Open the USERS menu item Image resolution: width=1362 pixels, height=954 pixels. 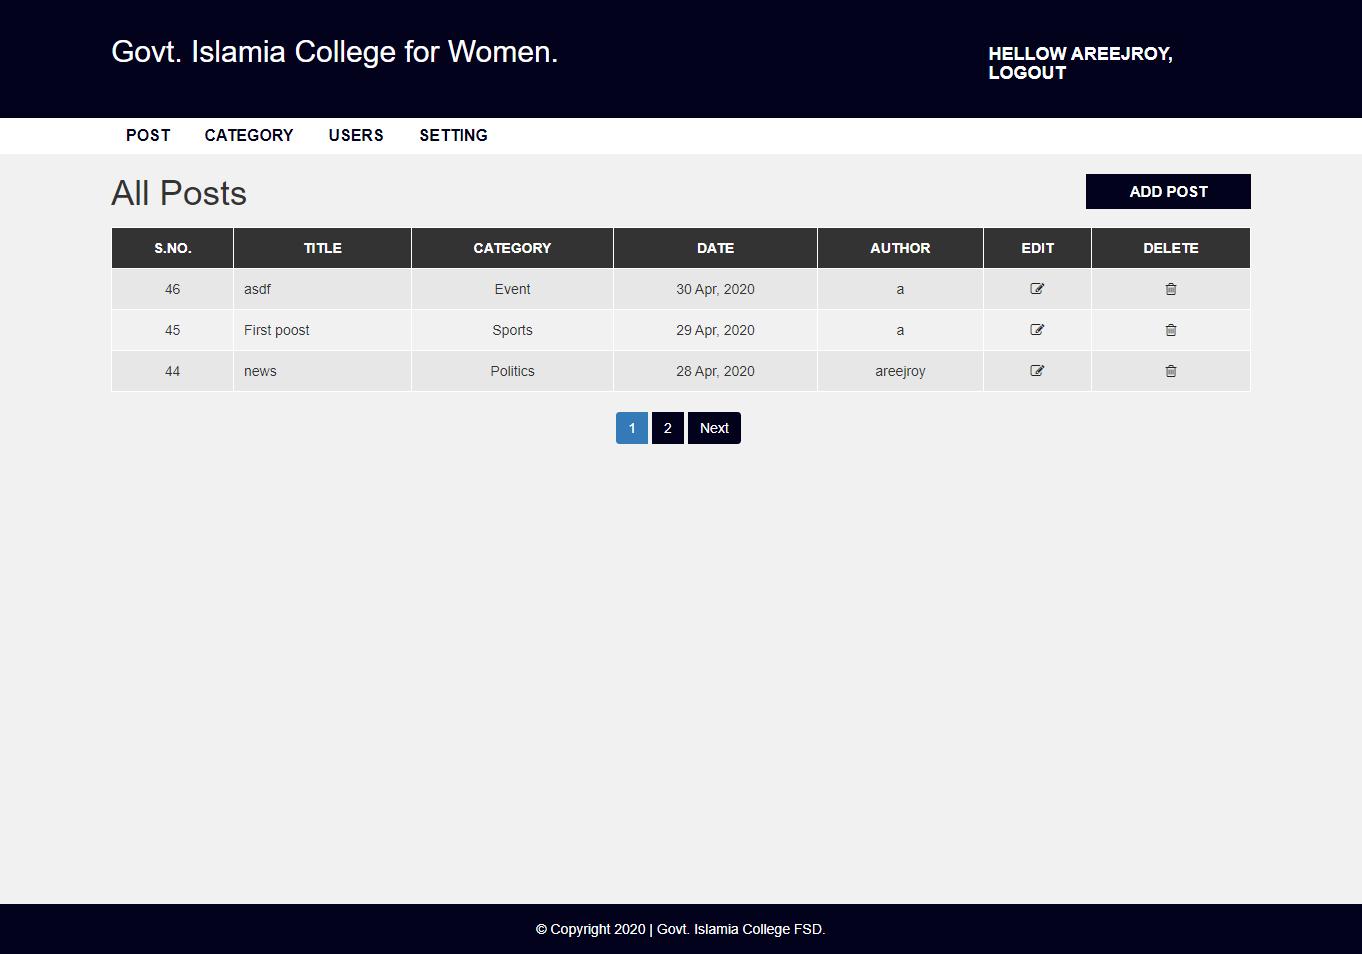pyautogui.click(x=356, y=135)
